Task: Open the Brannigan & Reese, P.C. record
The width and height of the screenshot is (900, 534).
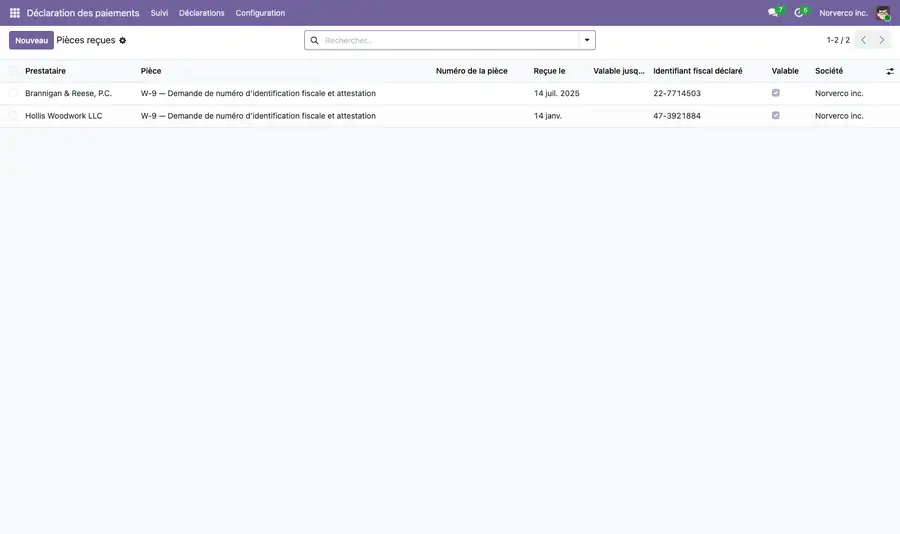Action: (68, 93)
